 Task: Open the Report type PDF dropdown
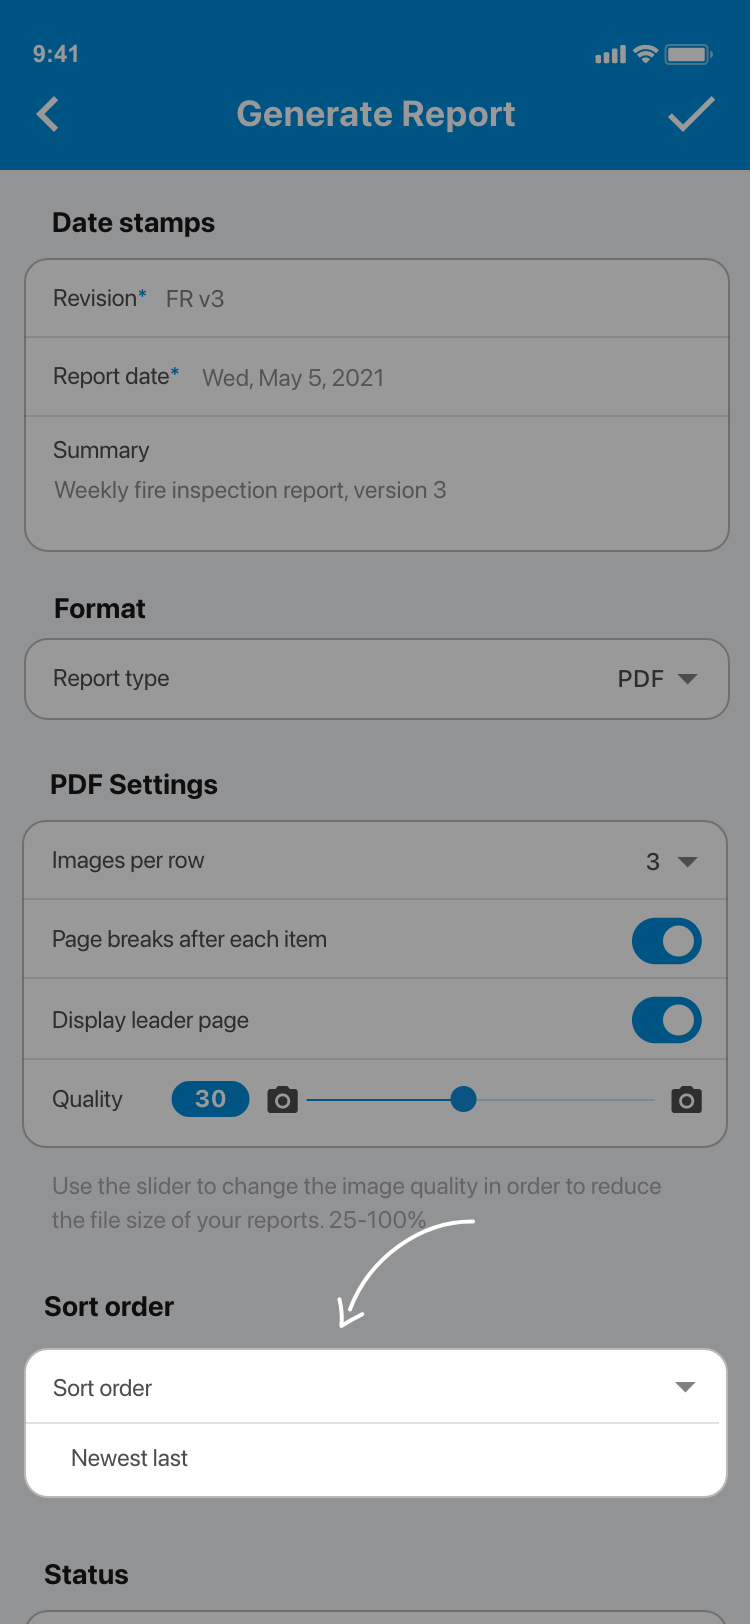click(657, 679)
